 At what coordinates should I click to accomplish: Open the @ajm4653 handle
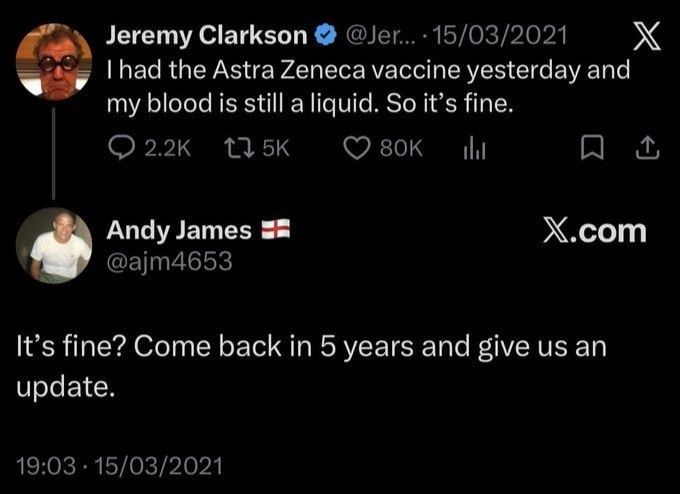(x=170, y=262)
